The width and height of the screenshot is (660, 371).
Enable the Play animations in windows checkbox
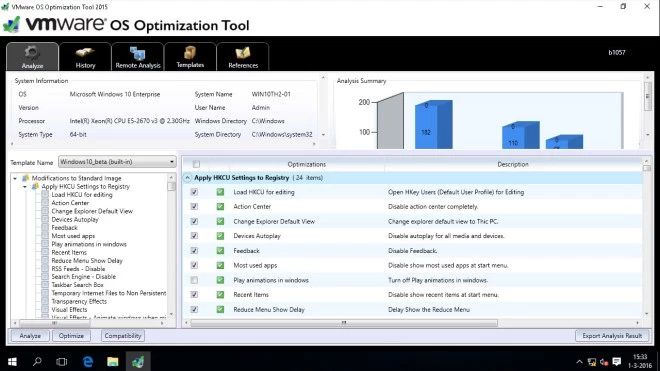click(194, 280)
